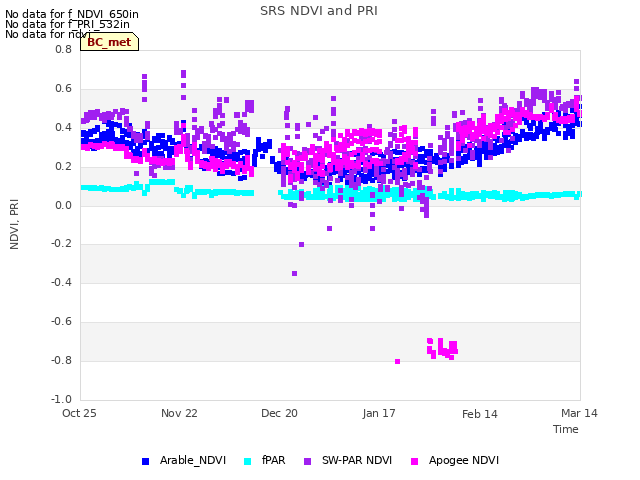The width and height of the screenshot is (640, 480).
Task: Click the Mar 14 x-axis label
Action: click(579, 413)
